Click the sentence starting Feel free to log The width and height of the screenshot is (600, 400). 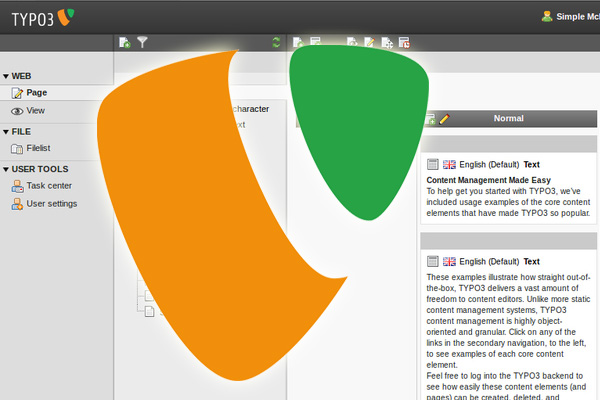(506, 385)
